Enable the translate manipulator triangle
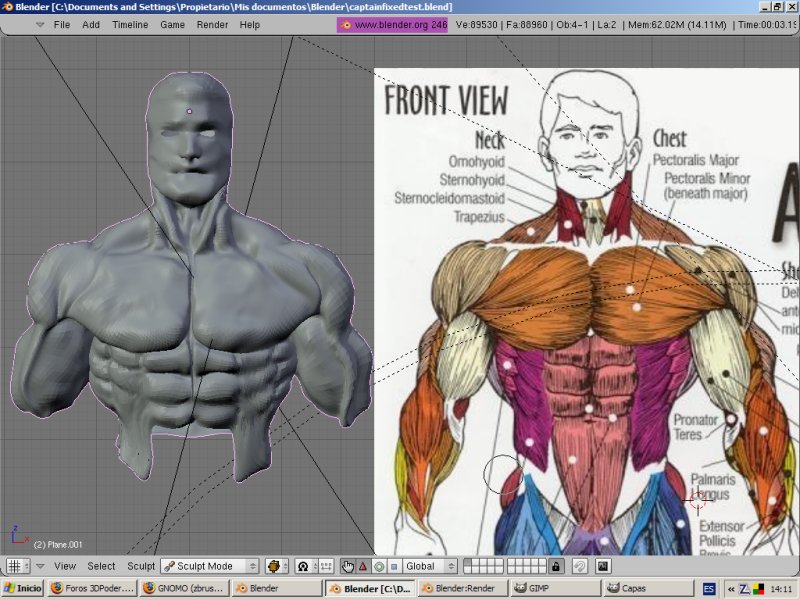 pyautogui.click(x=363, y=566)
